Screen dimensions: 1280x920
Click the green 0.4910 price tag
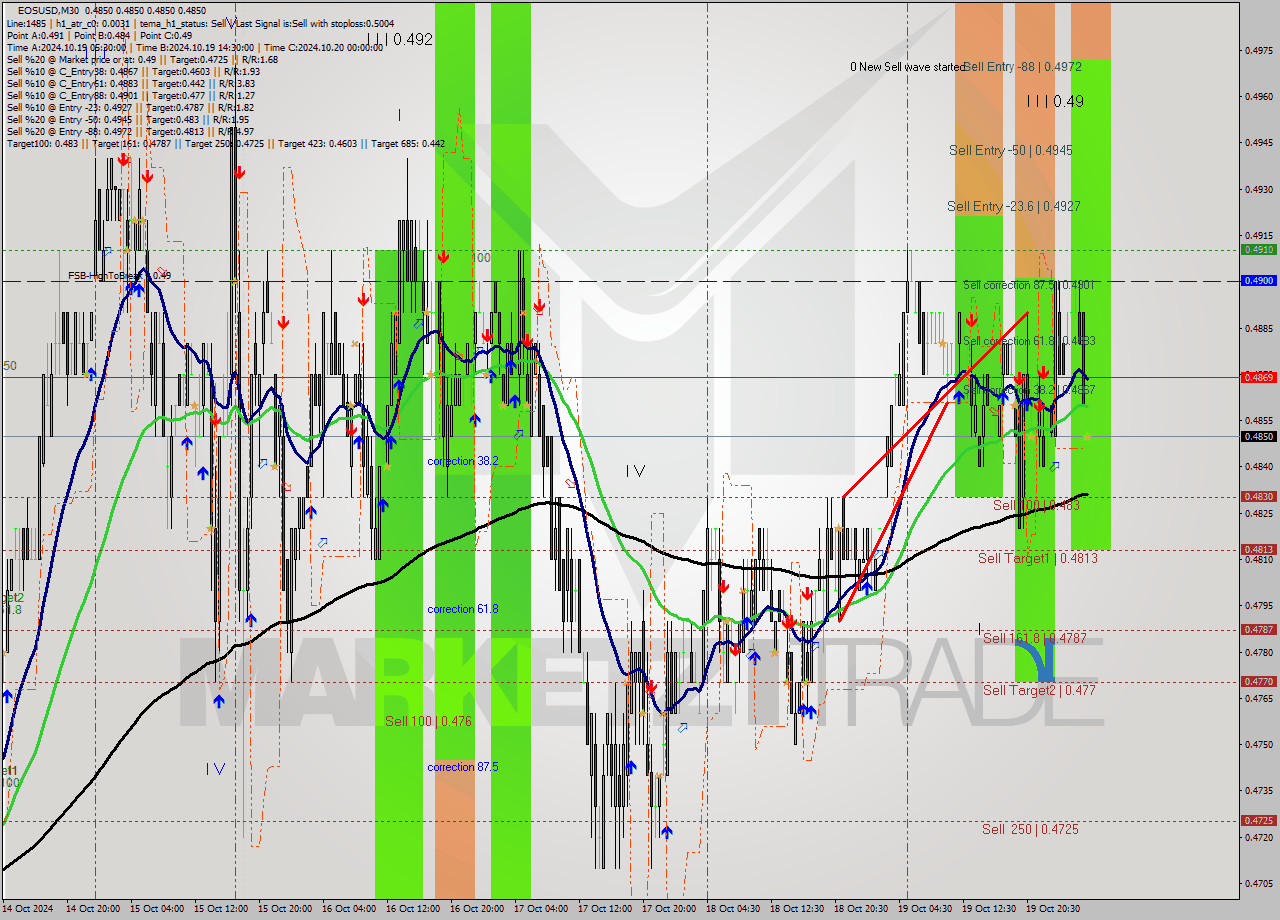[1258, 249]
